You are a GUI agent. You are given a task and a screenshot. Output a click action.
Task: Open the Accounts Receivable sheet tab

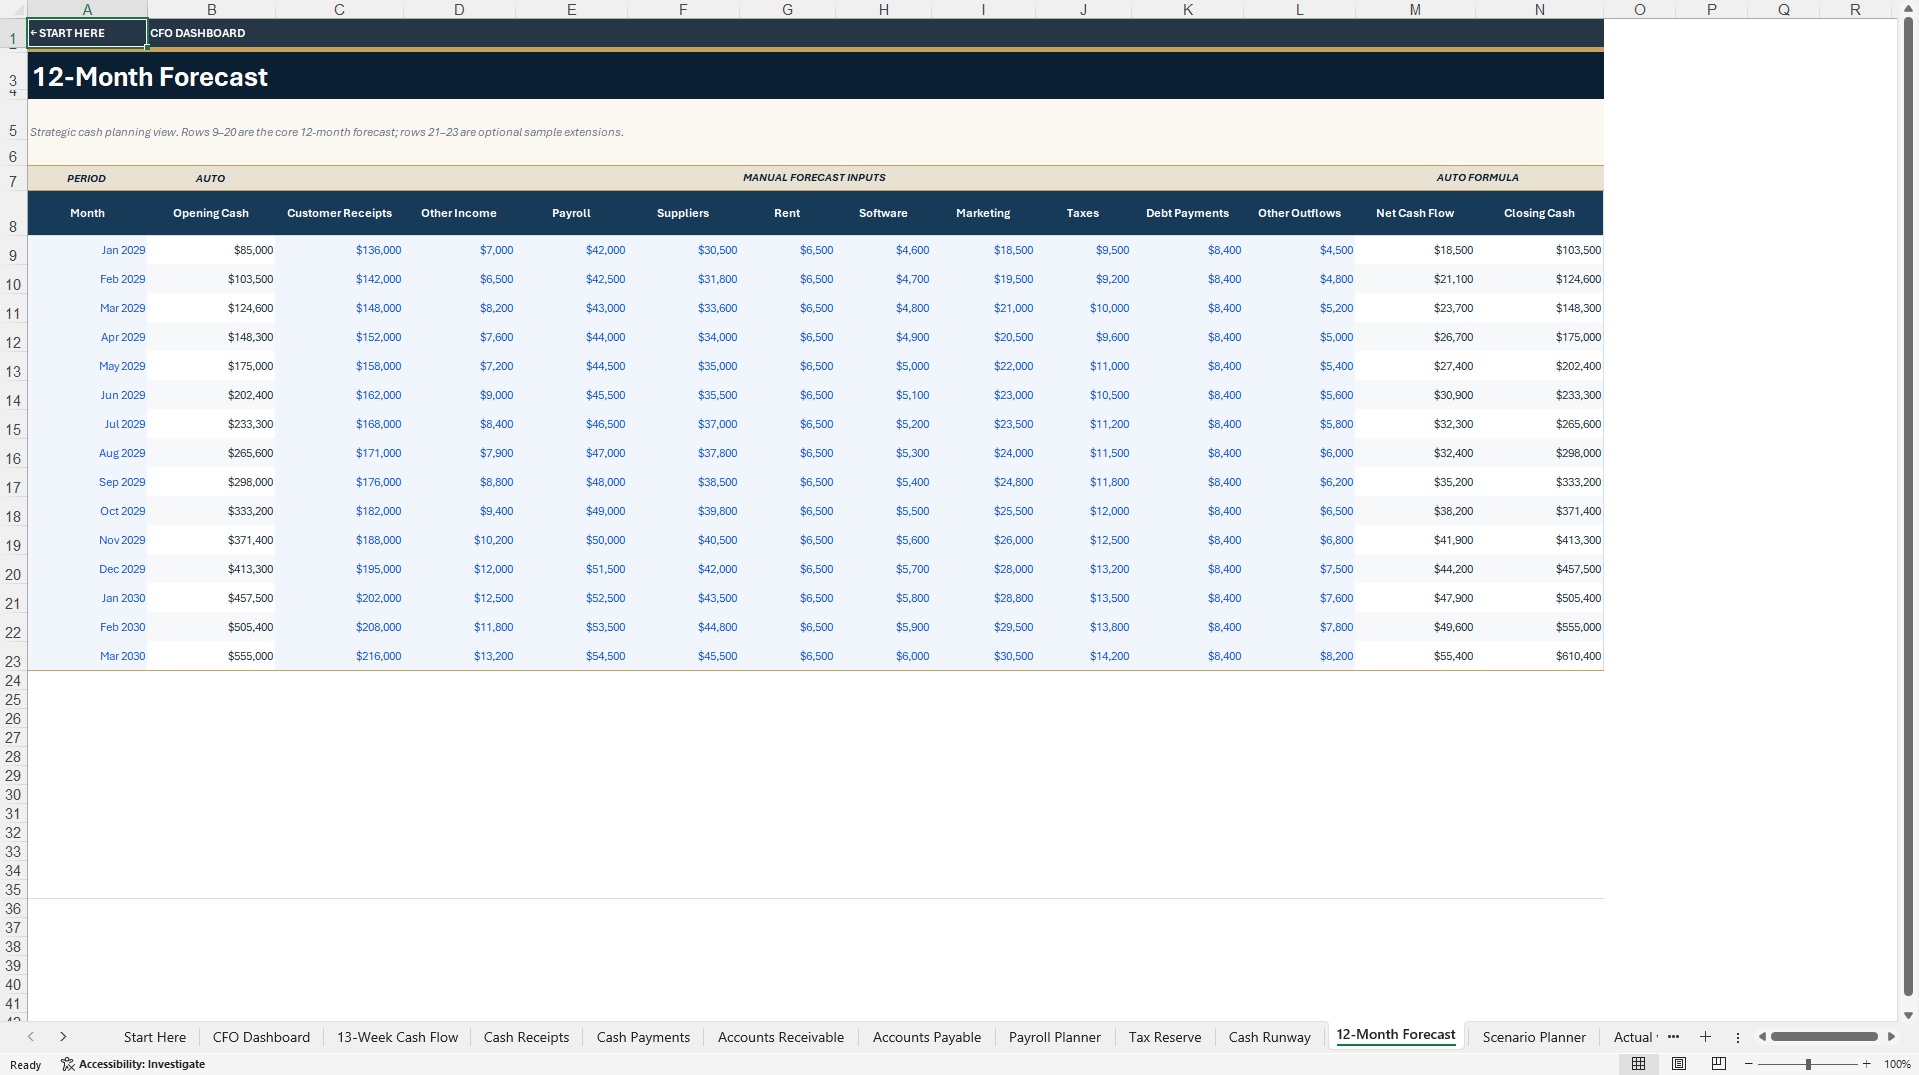[x=780, y=1037]
